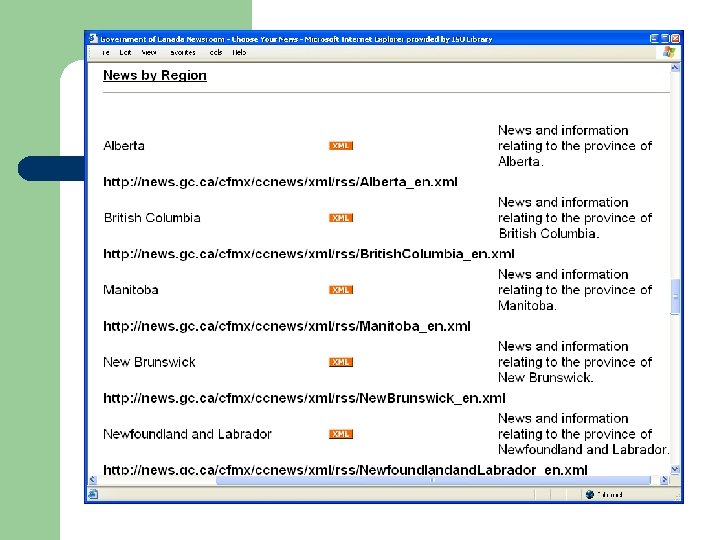Click the horizontal scrollbar thumb
The image size is (720, 540).
(433, 480)
